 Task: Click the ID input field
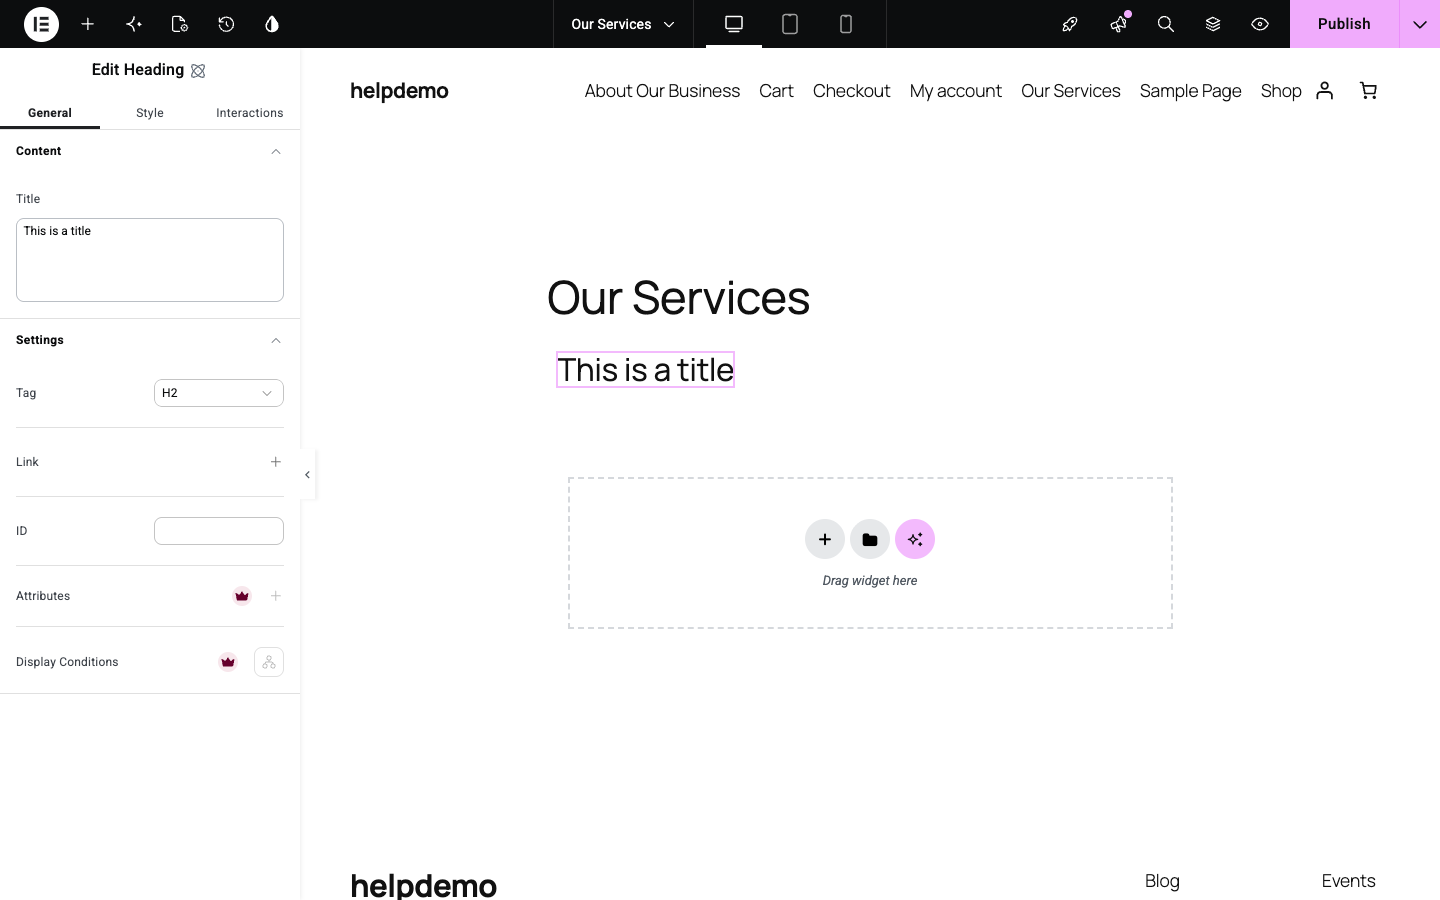[219, 531]
